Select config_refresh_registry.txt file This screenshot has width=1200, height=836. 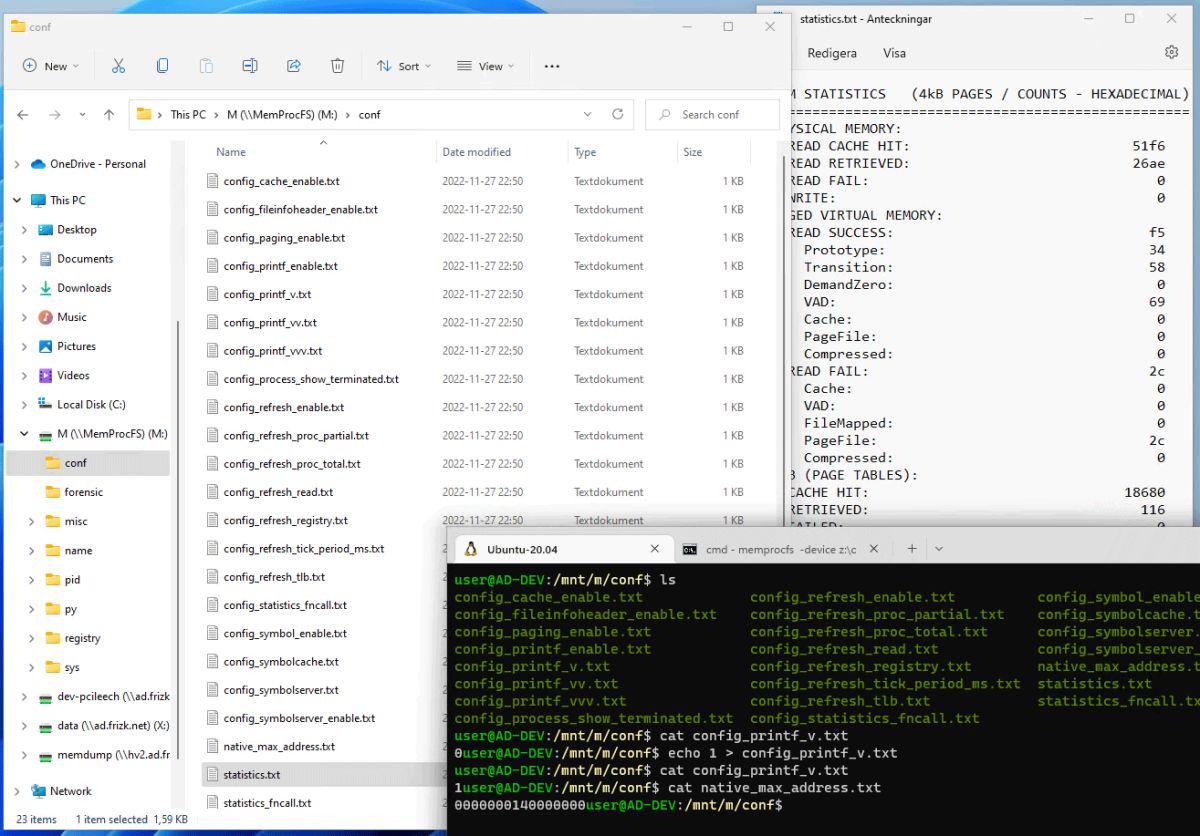[285, 521]
